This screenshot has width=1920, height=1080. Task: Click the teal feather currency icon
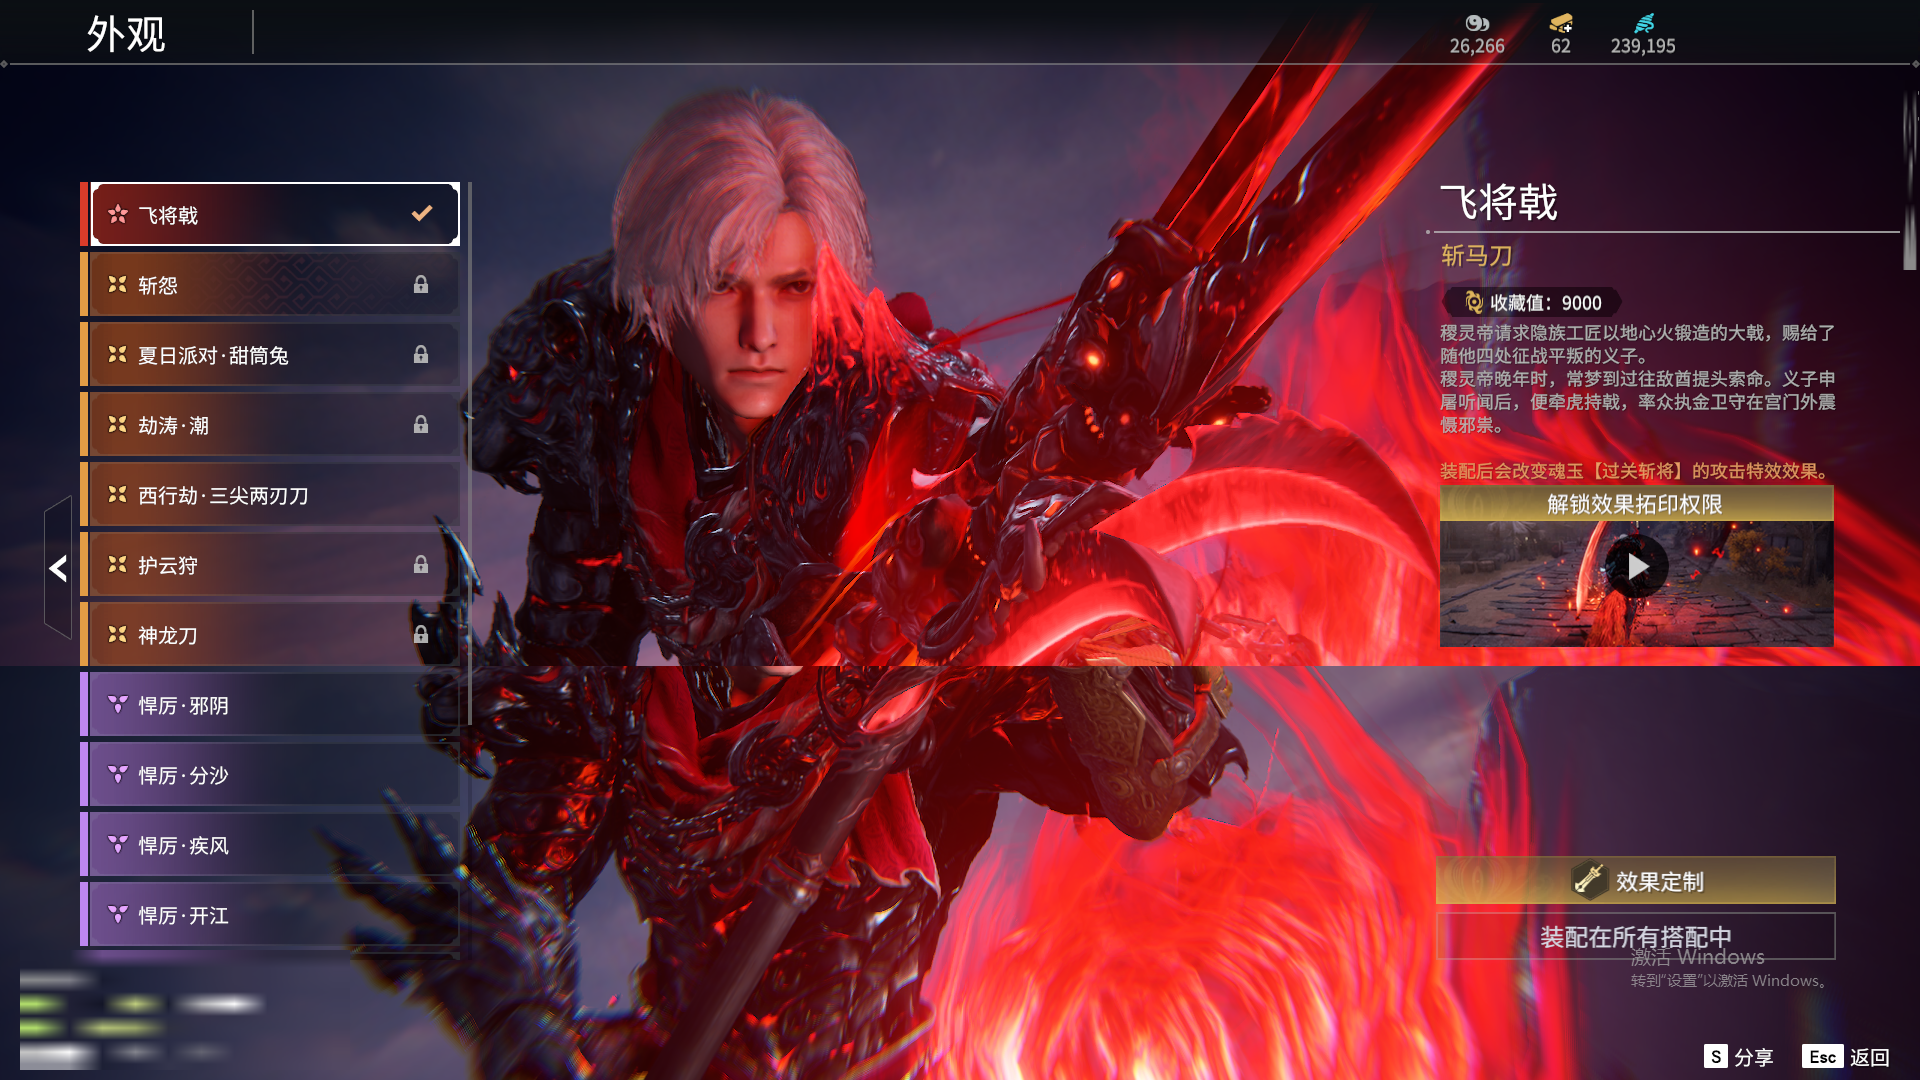tap(1644, 23)
